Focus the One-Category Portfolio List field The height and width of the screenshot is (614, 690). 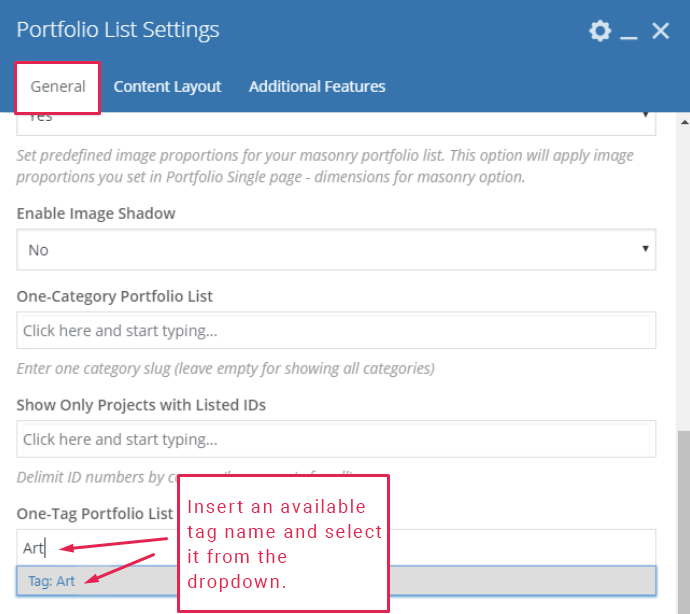336,330
